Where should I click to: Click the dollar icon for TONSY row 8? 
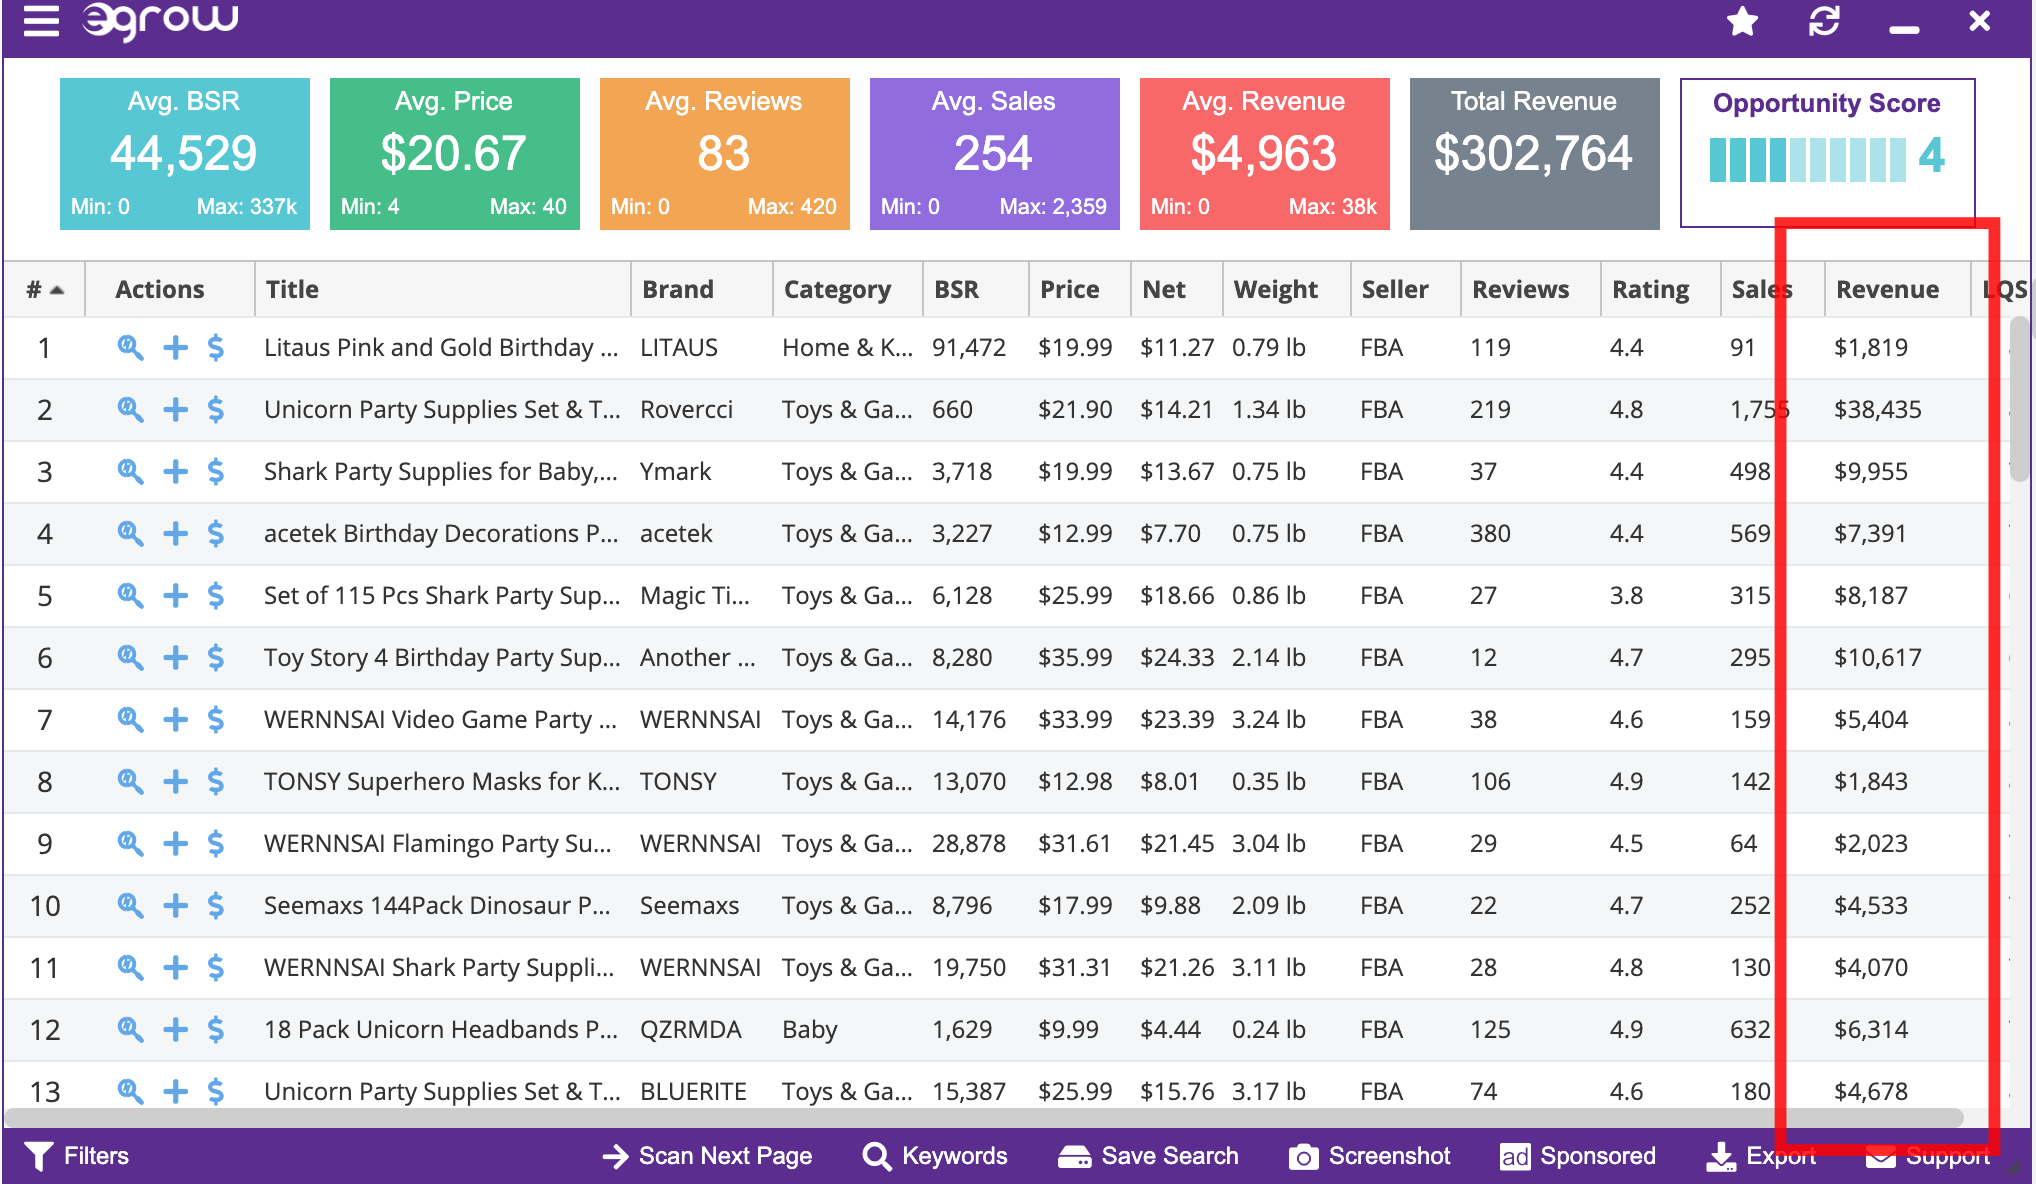(216, 781)
